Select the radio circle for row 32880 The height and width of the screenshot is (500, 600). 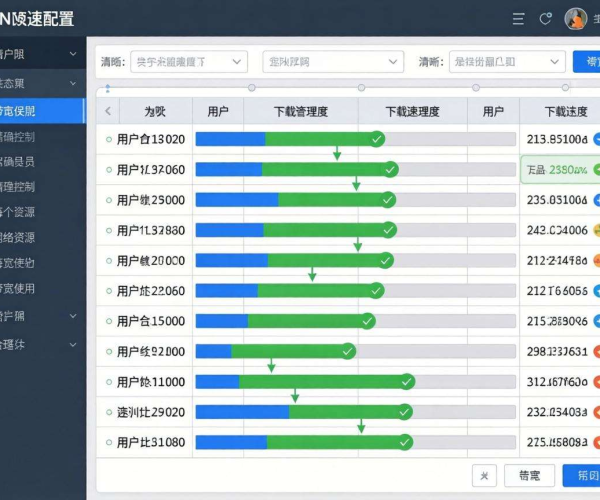(x=109, y=230)
